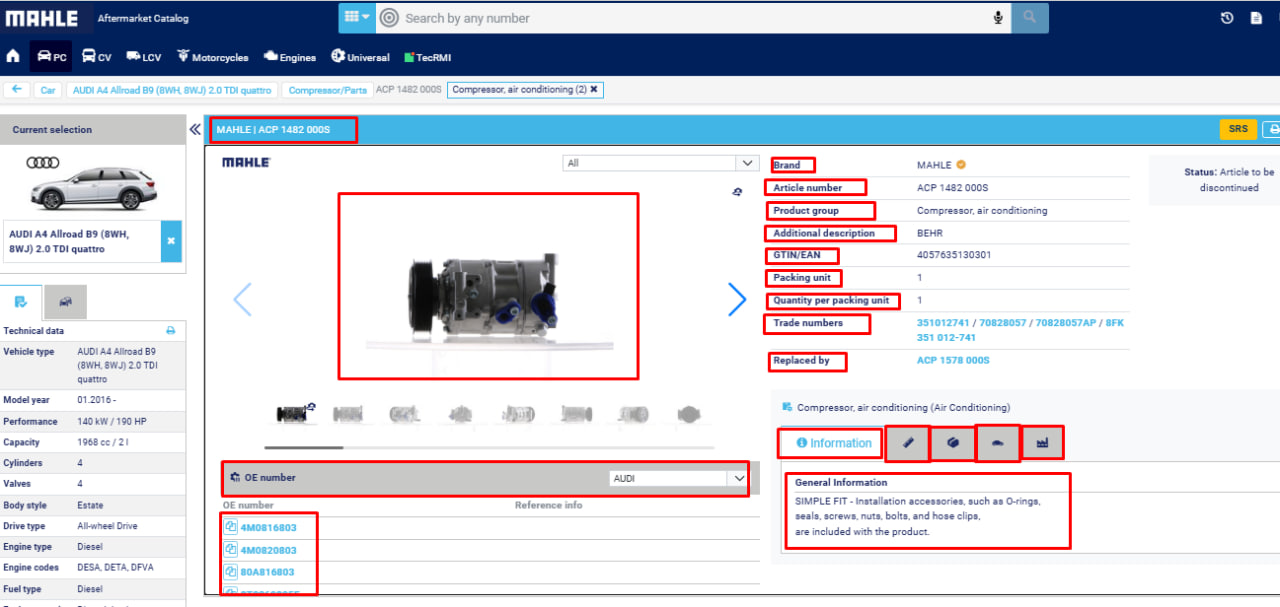Open OE number link 80A816803
Image resolution: width=1280 pixels, height=607 pixels.
[267, 572]
